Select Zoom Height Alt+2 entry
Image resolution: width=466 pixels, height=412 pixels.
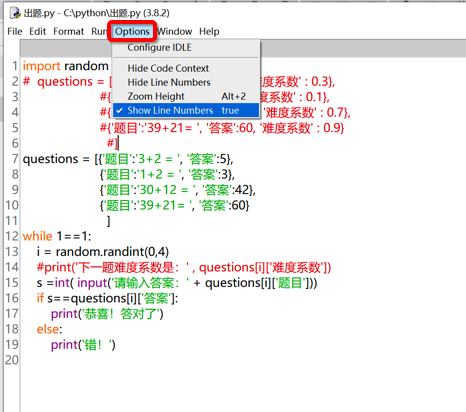[186, 96]
